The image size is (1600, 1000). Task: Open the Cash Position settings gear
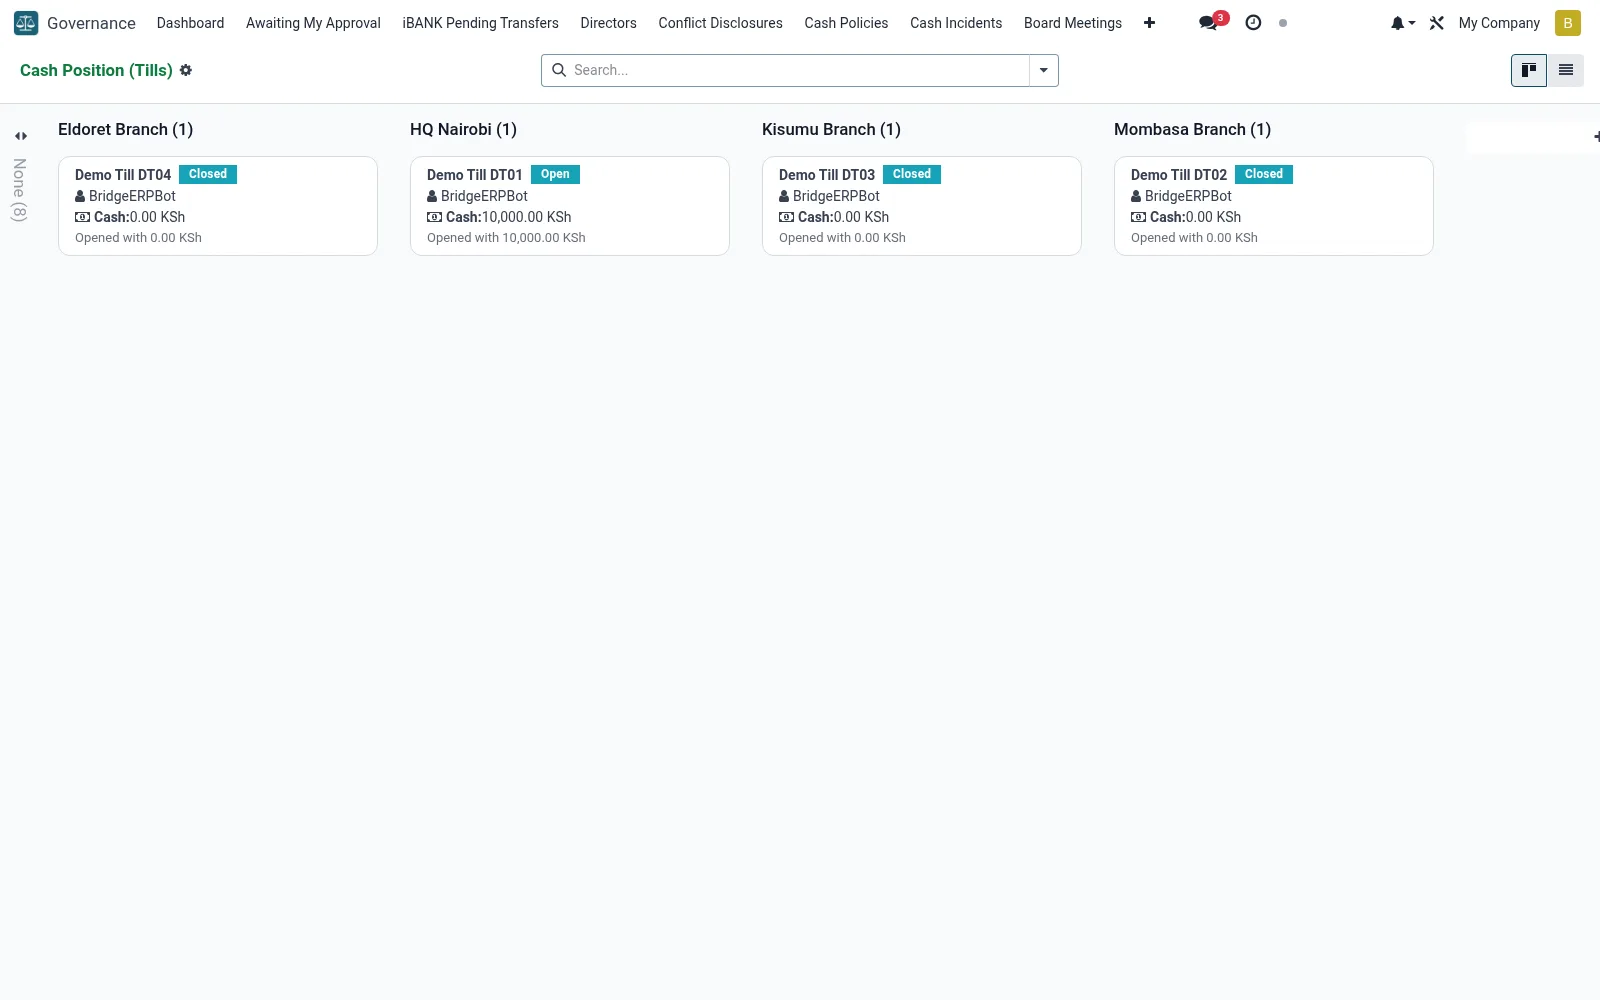(186, 70)
